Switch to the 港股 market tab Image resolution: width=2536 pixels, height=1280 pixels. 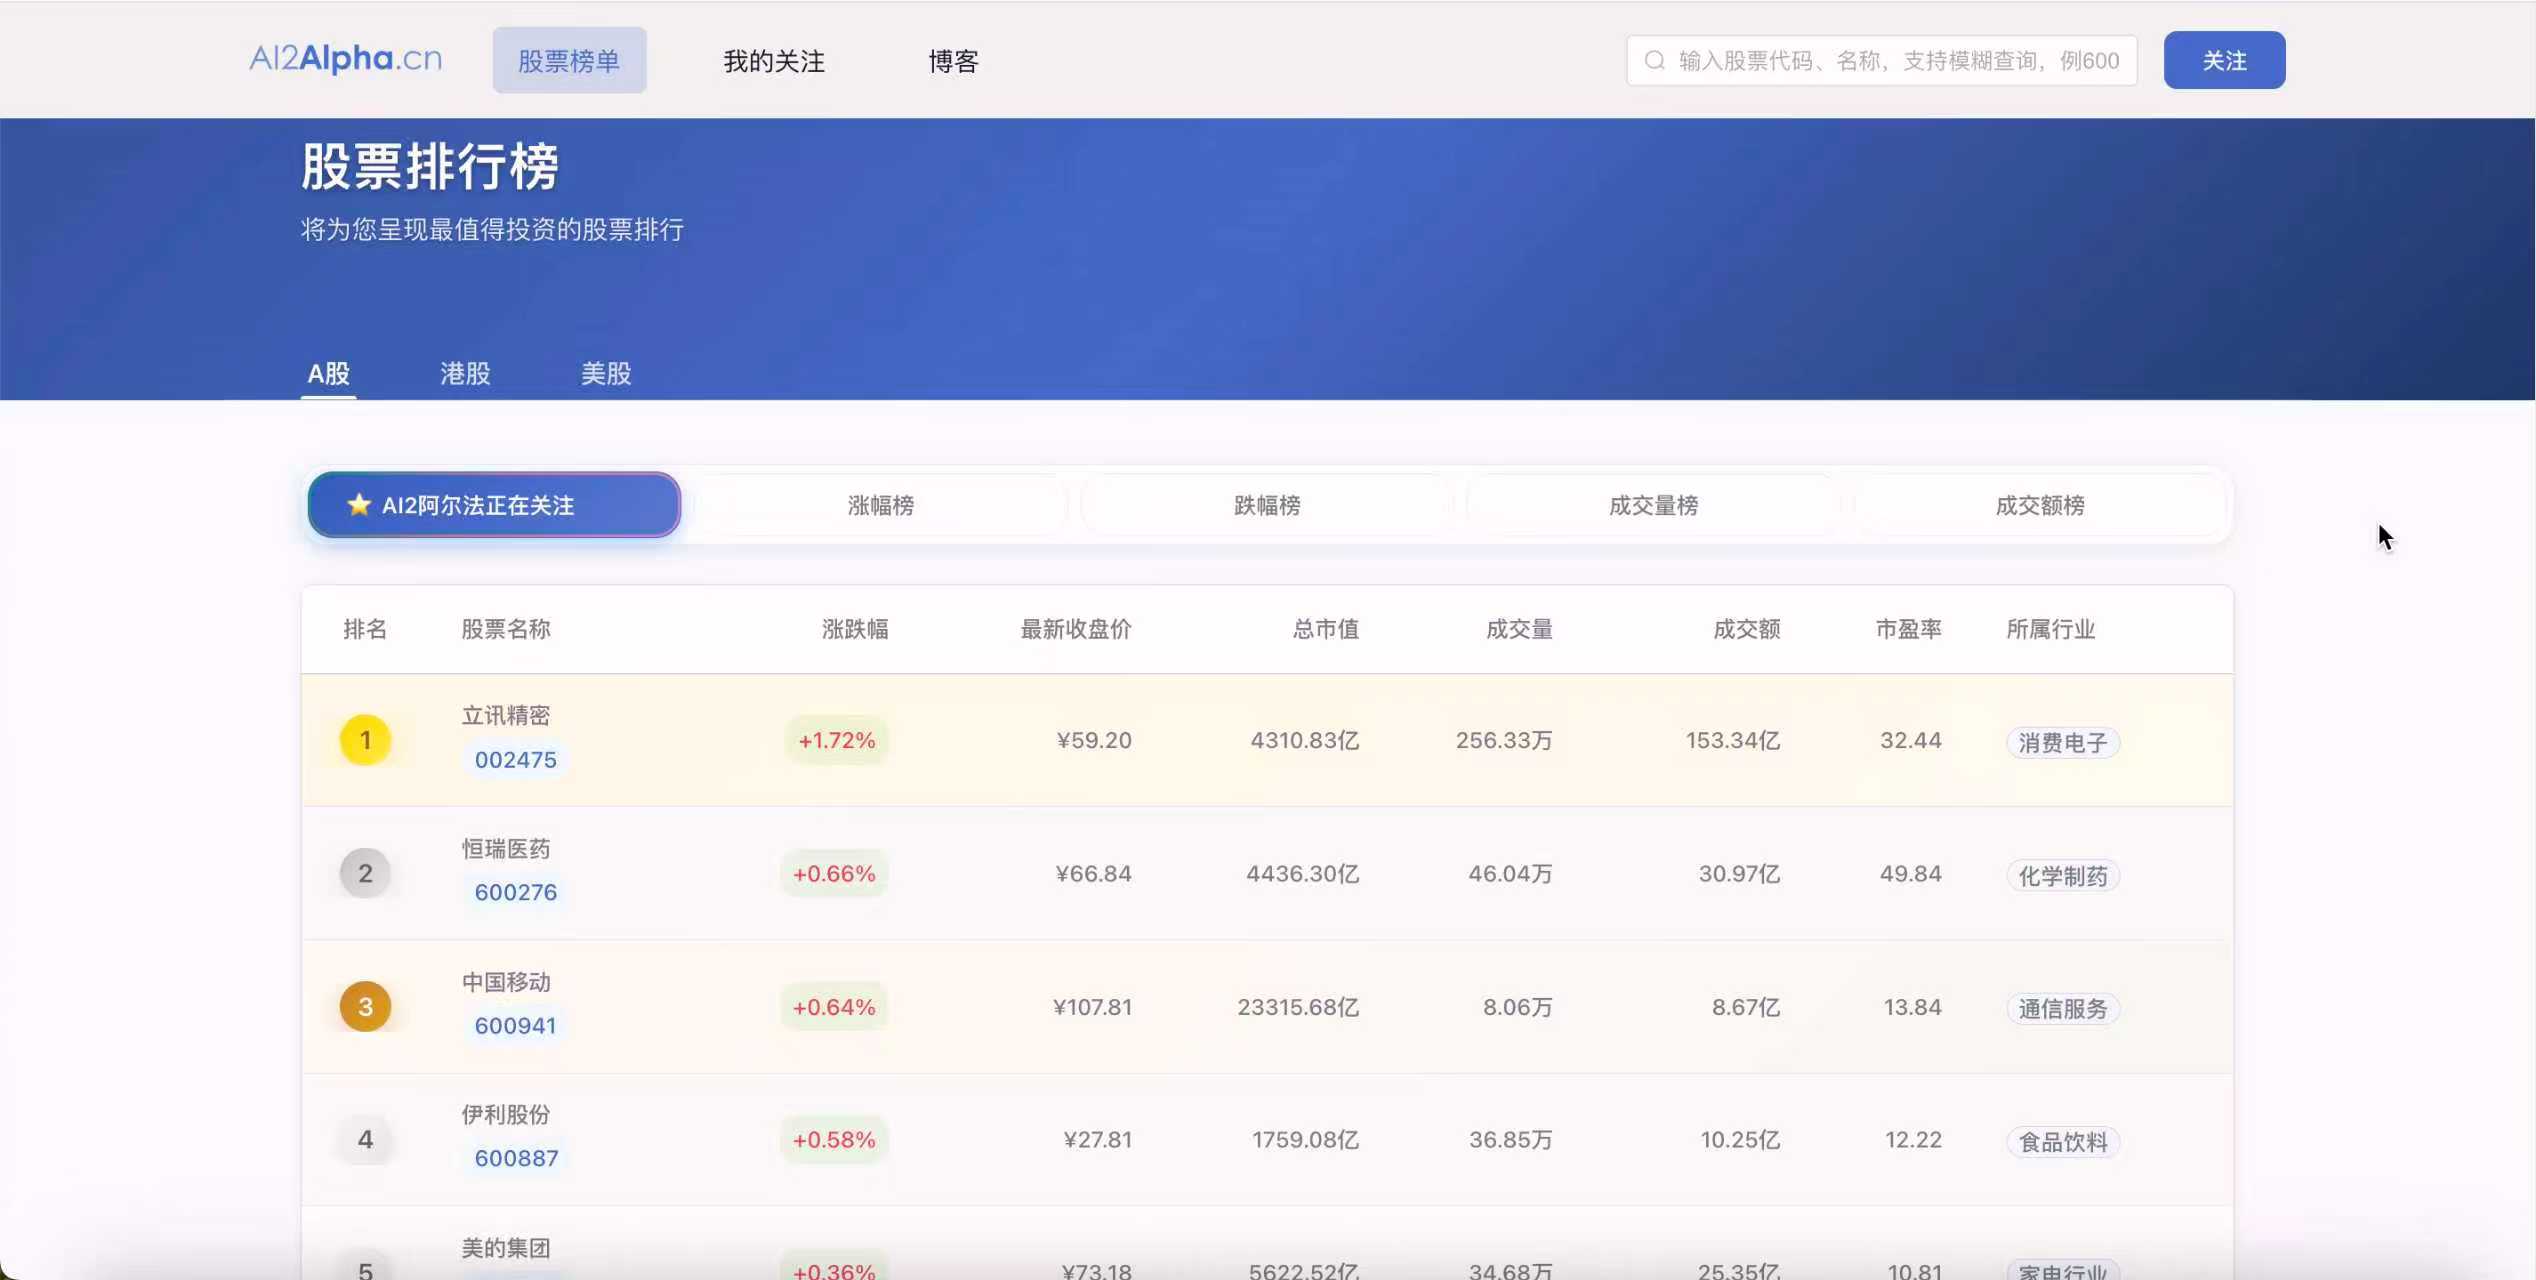[465, 374]
